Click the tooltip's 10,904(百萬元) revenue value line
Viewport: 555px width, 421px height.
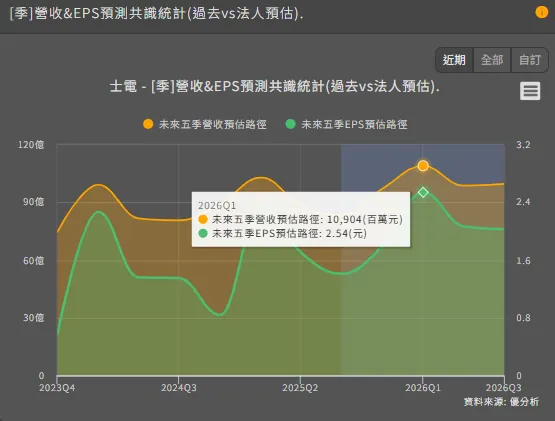pyautogui.click(x=301, y=220)
